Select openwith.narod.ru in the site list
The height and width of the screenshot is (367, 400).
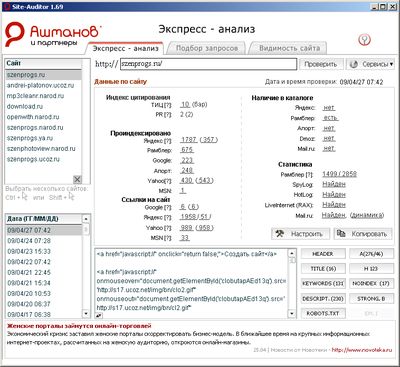coord(43,117)
